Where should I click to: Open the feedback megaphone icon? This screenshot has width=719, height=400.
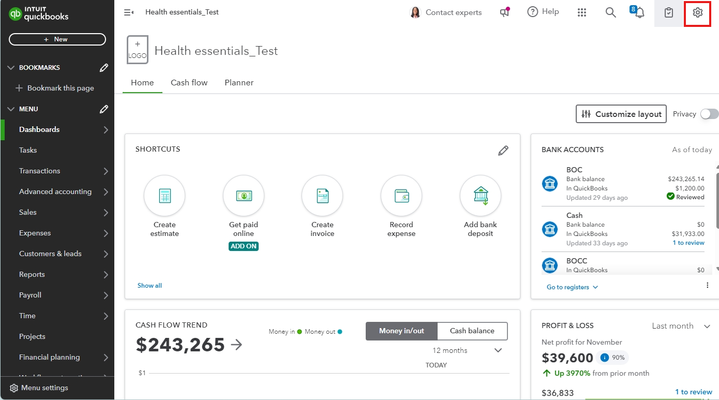click(504, 12)
